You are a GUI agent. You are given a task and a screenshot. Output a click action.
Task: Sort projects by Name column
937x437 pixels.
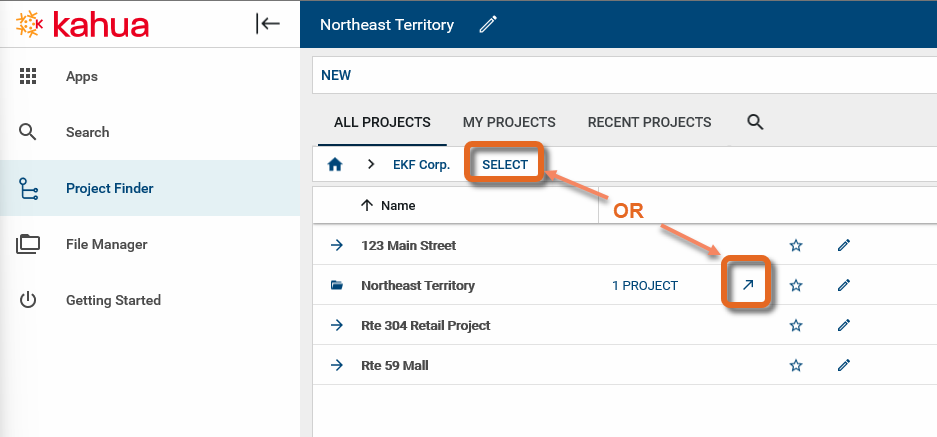click(x=398, y=205)
